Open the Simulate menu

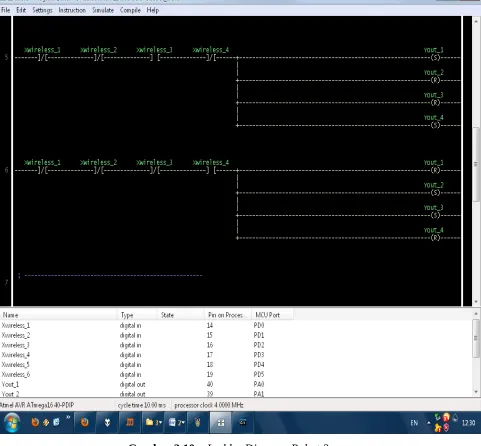tap(103, 10)
